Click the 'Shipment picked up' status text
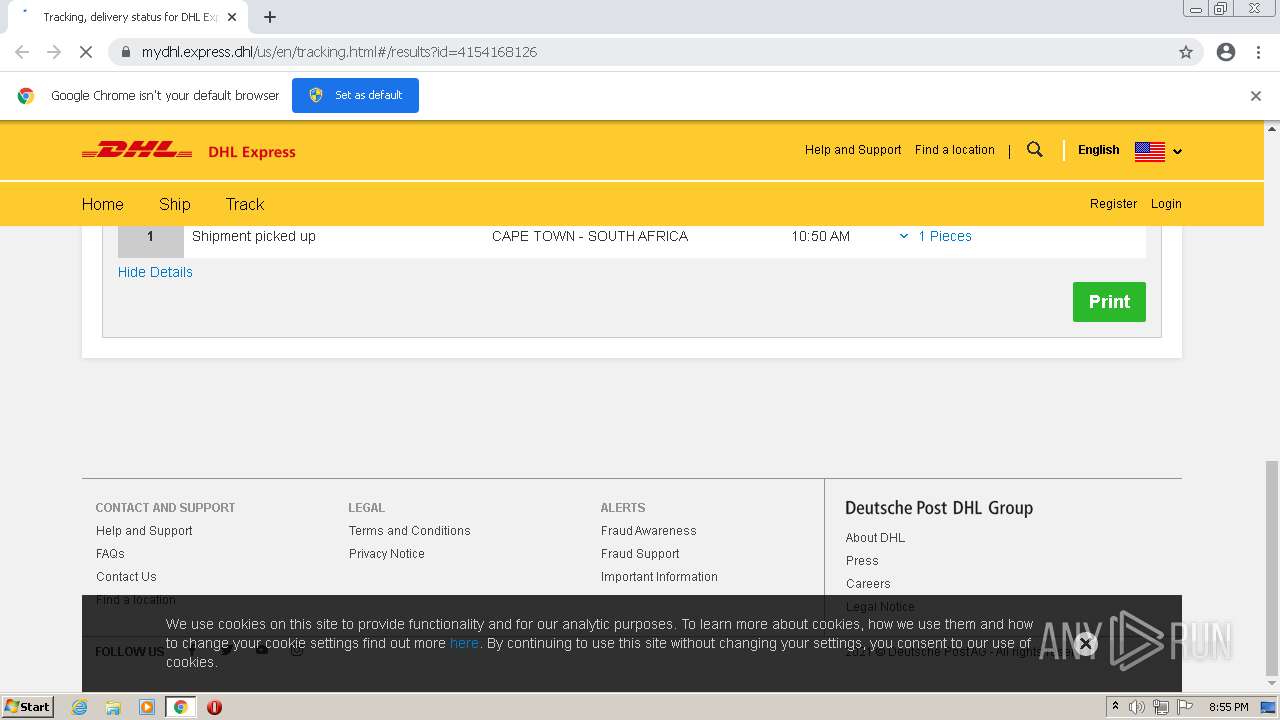This screenshot has height=720, width=1280. click(254, 236)
